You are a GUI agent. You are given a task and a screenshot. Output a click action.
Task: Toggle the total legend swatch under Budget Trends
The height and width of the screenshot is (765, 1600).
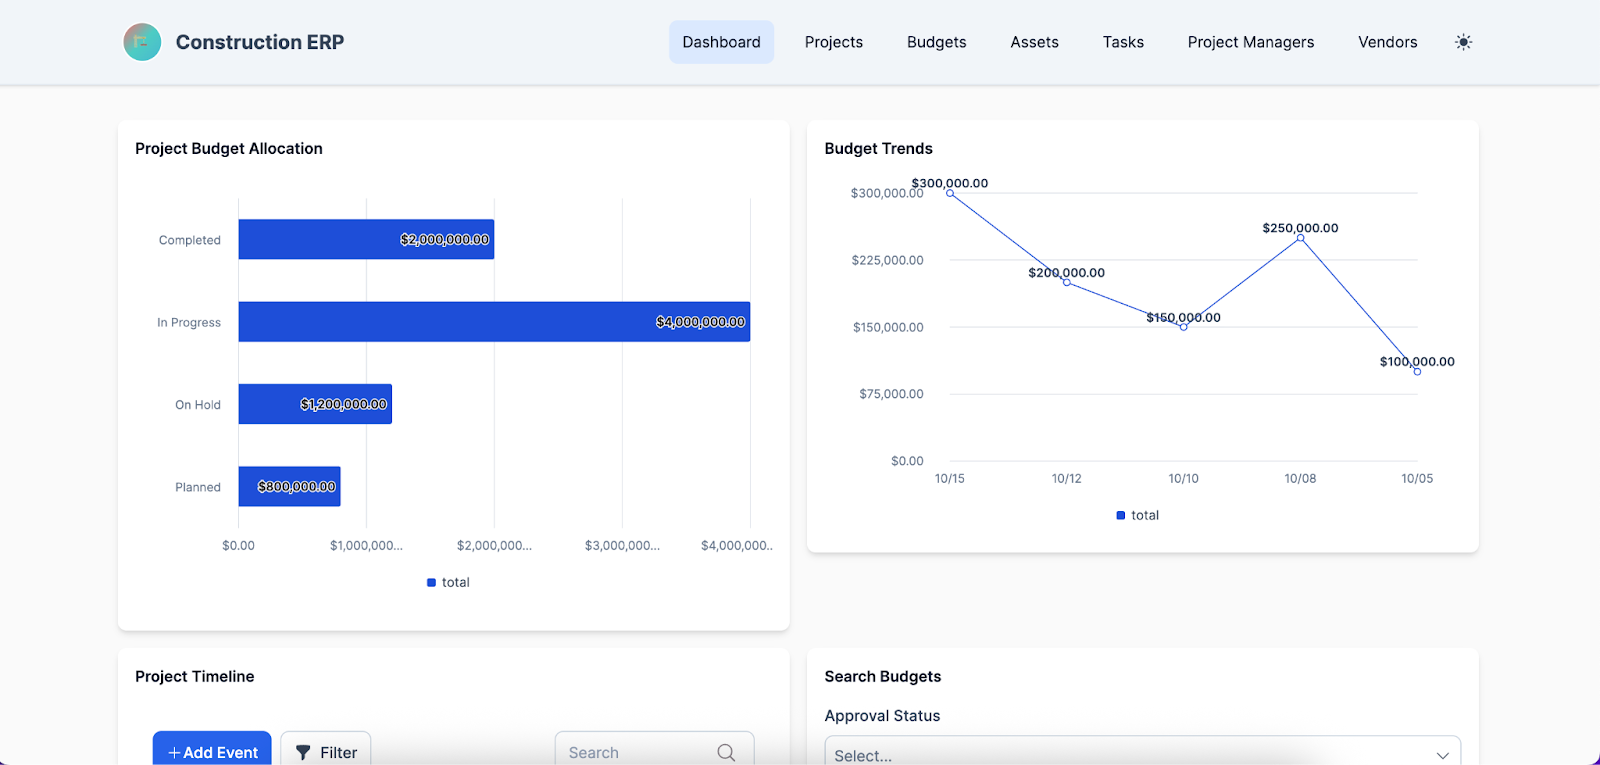[1121, 515]
